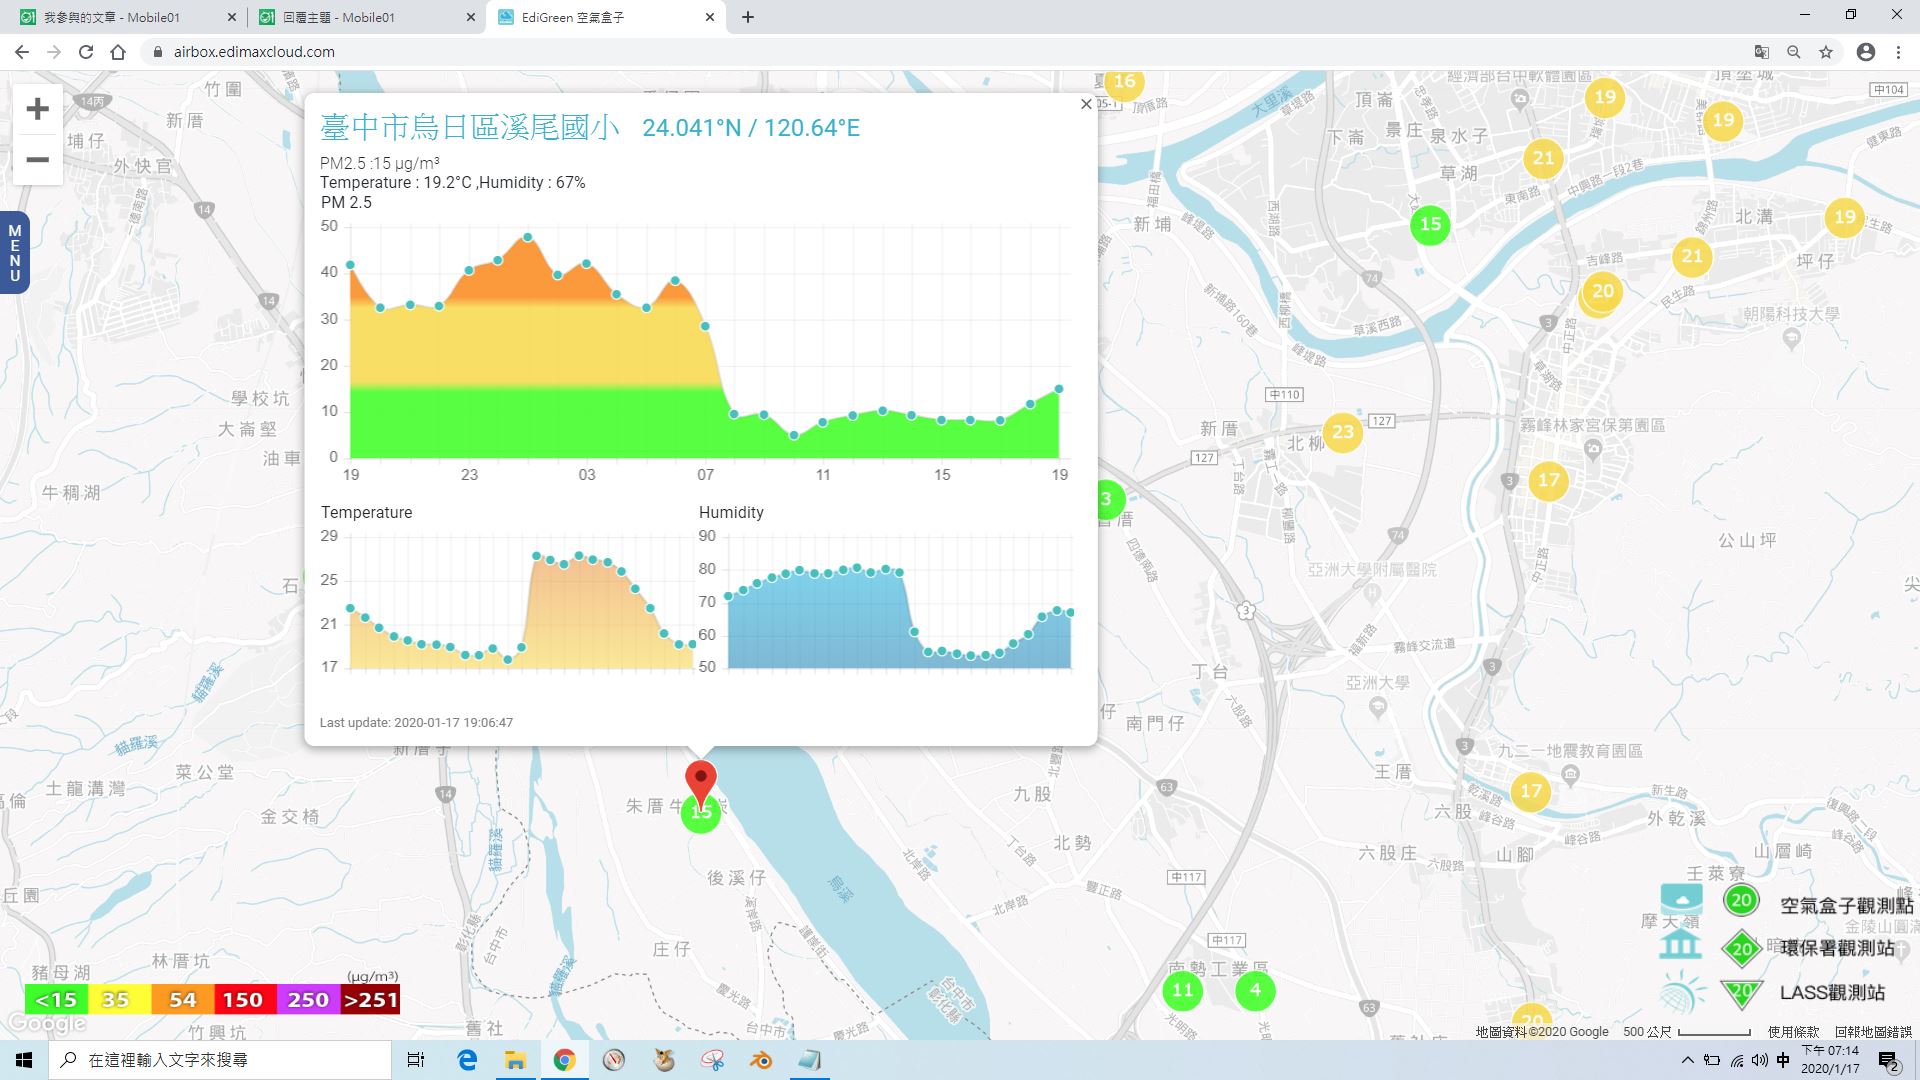The image size is (1920, 1080).
Task: Select yellow marker 17 near 九二一地震教育園區
Action: (x=1531, y=791)
